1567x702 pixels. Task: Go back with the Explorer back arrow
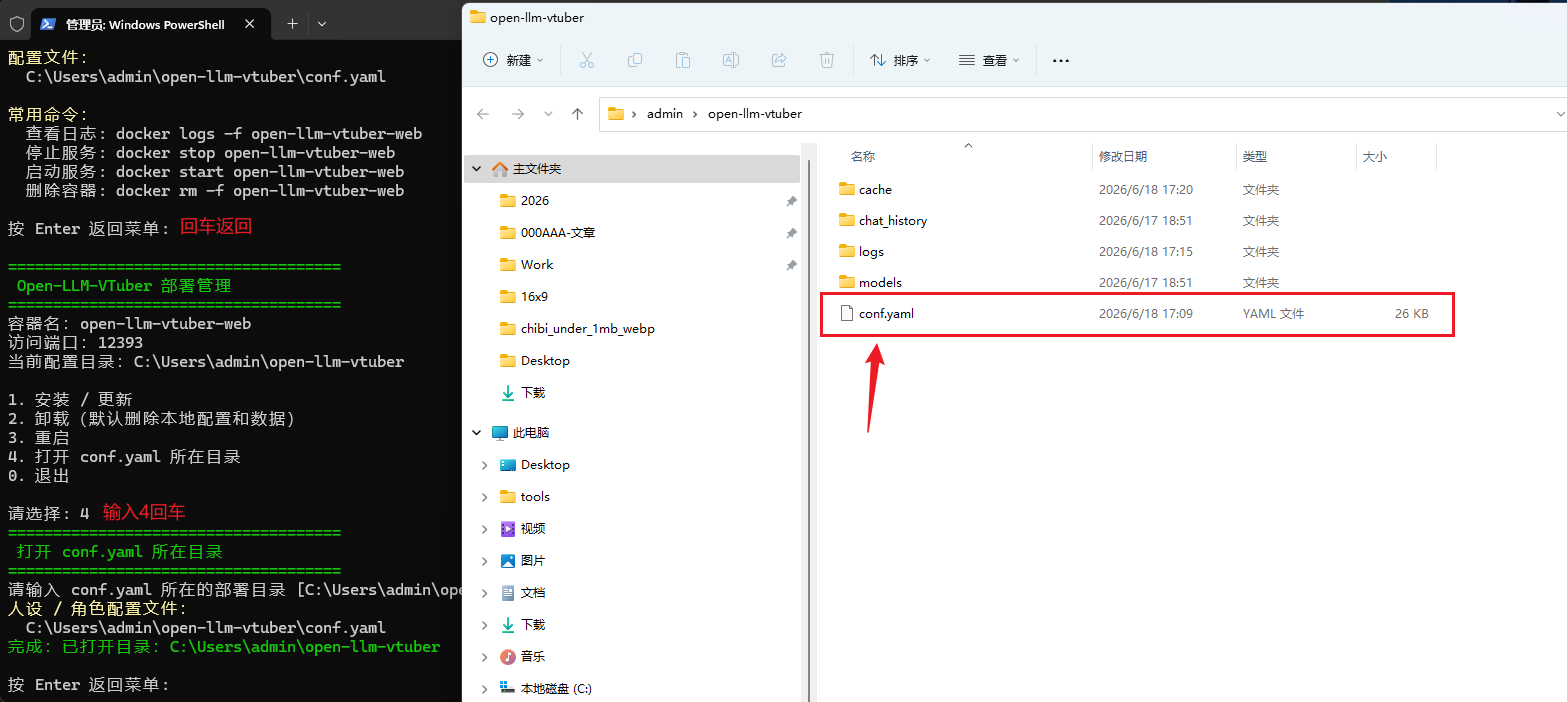pos(483,114)
